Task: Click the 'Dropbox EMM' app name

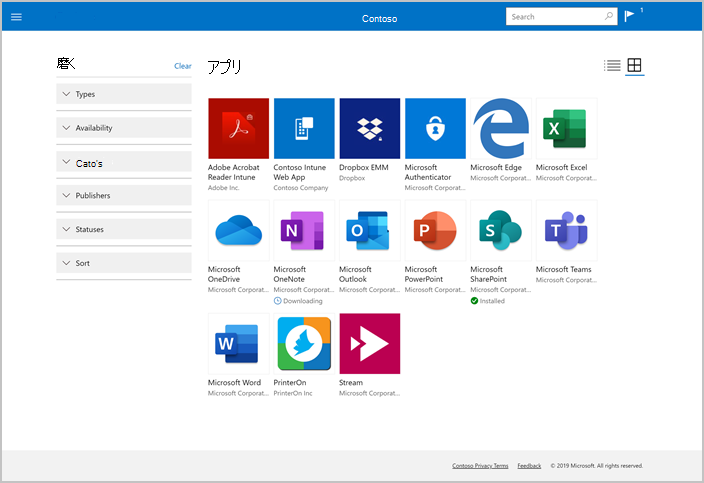Action: tap(364, 167)
